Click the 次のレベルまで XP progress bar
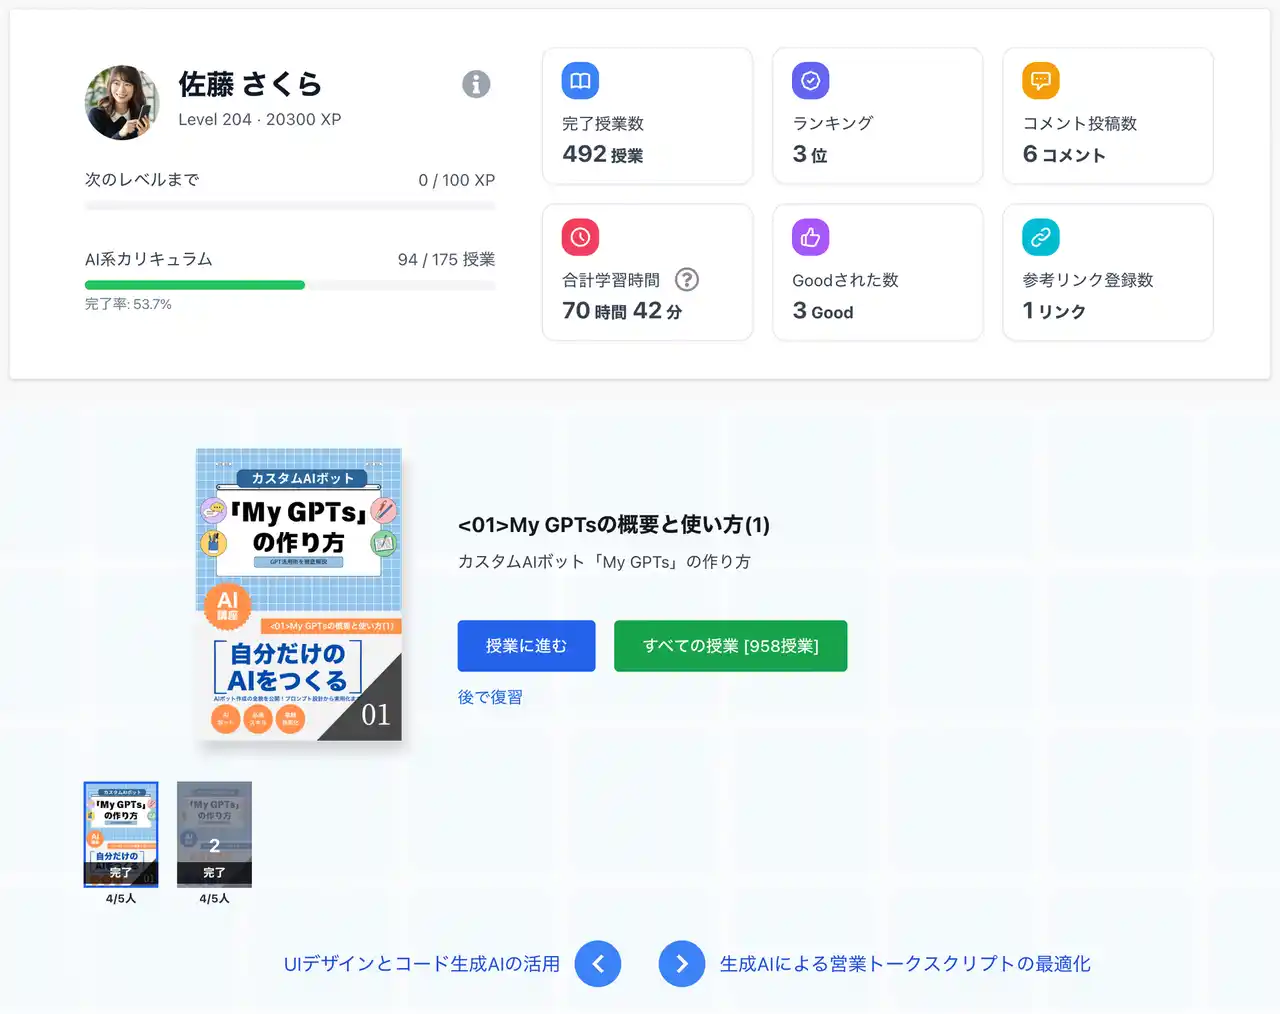1280x1014 pixels. pyautogui.click(x=290, y=206)
